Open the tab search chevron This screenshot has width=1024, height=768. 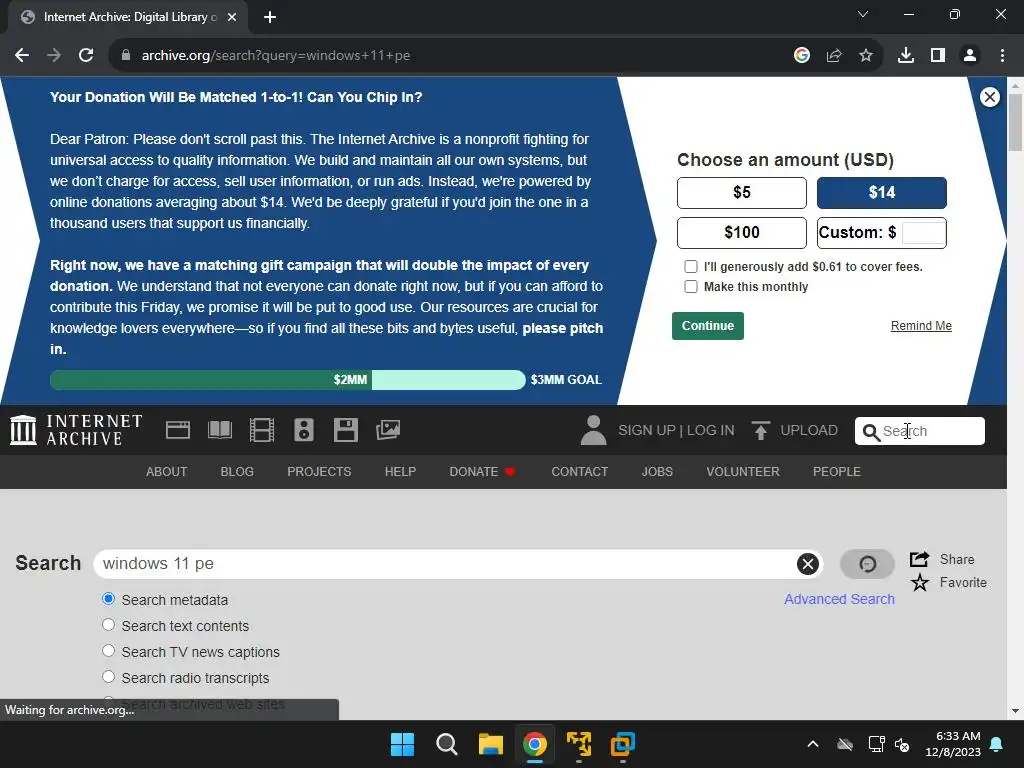coord(863,14)
